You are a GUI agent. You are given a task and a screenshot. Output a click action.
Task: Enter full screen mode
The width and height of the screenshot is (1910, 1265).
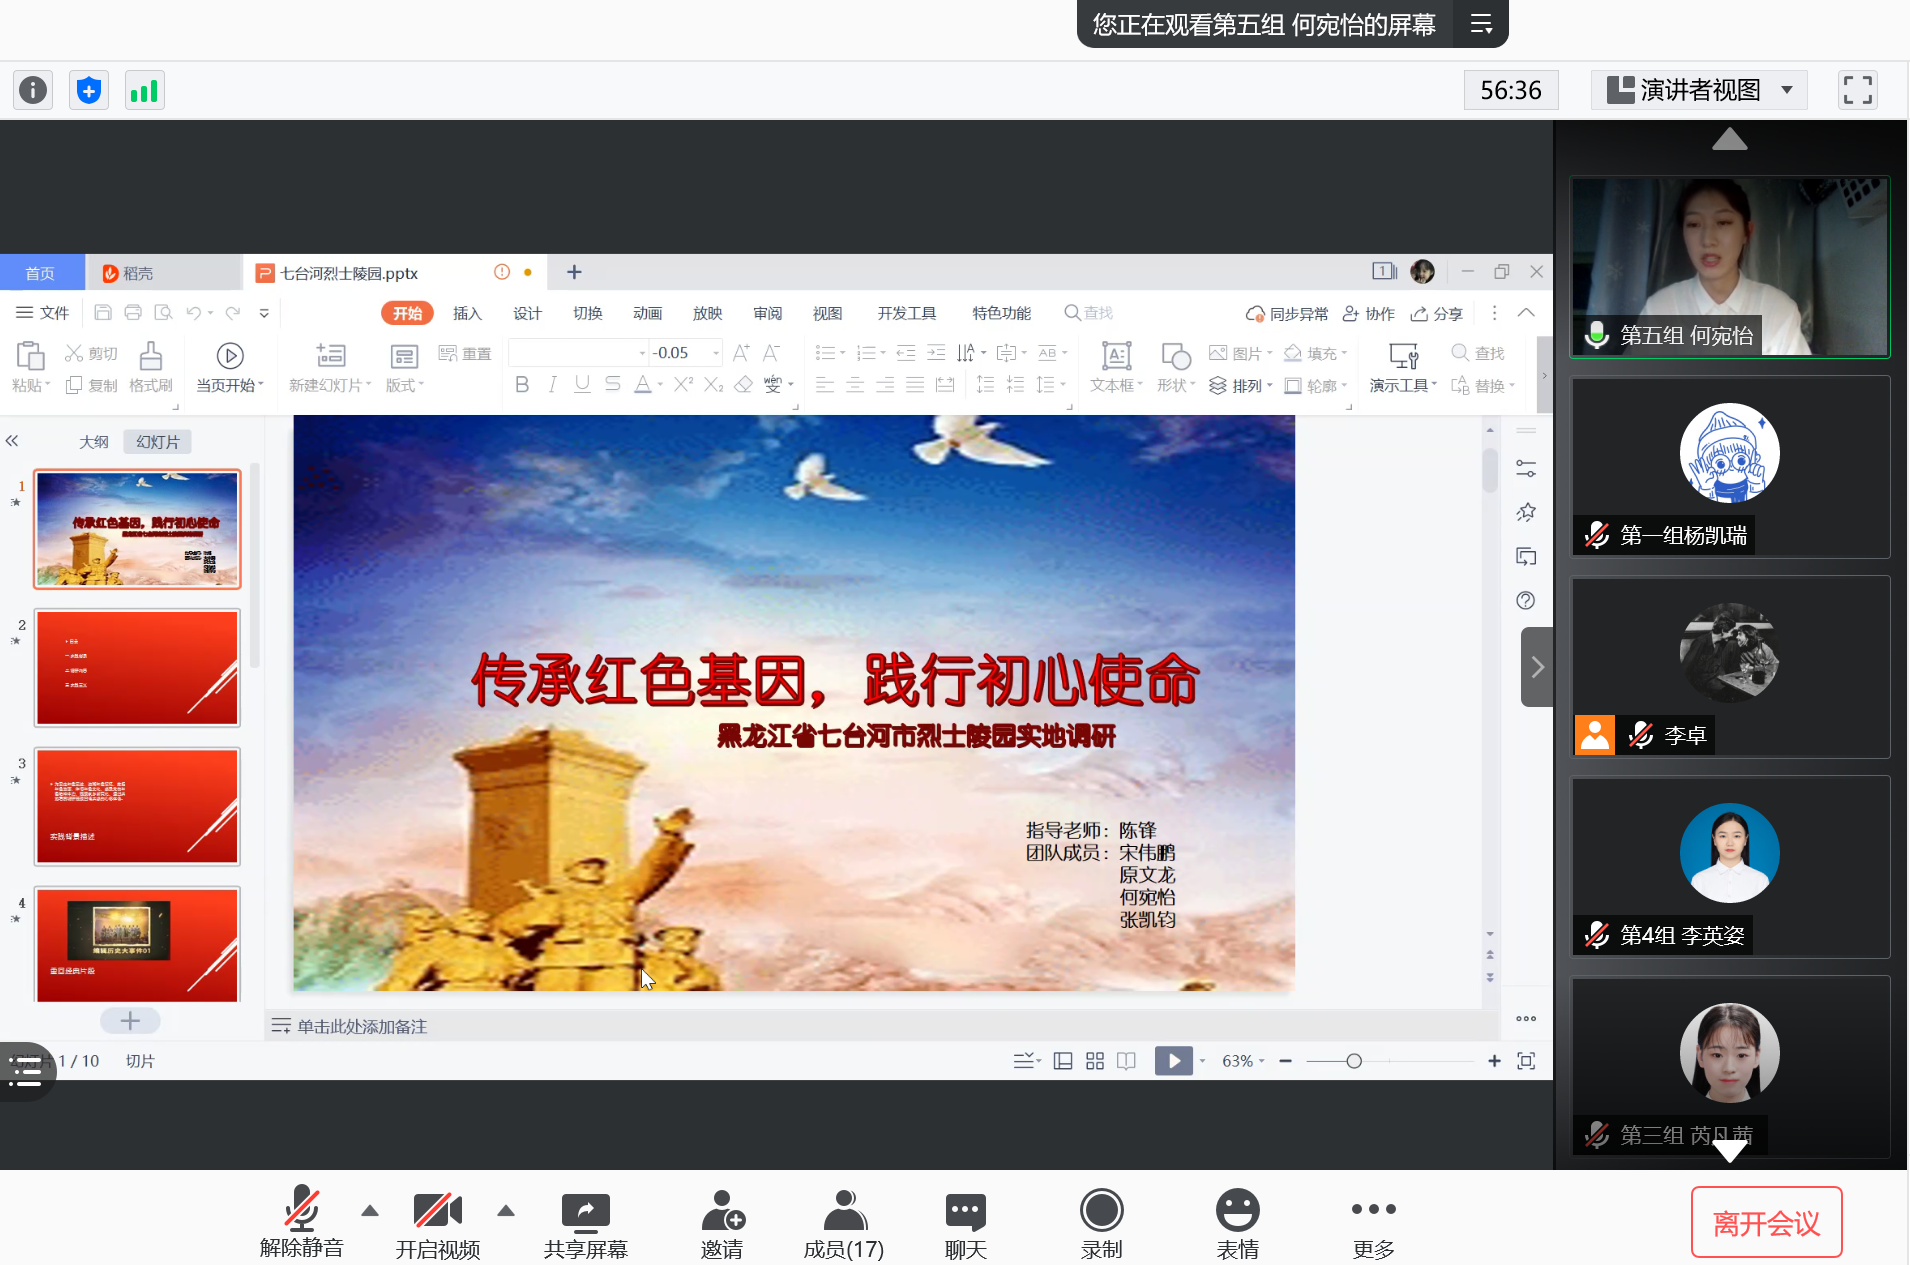click(1857, 90)
